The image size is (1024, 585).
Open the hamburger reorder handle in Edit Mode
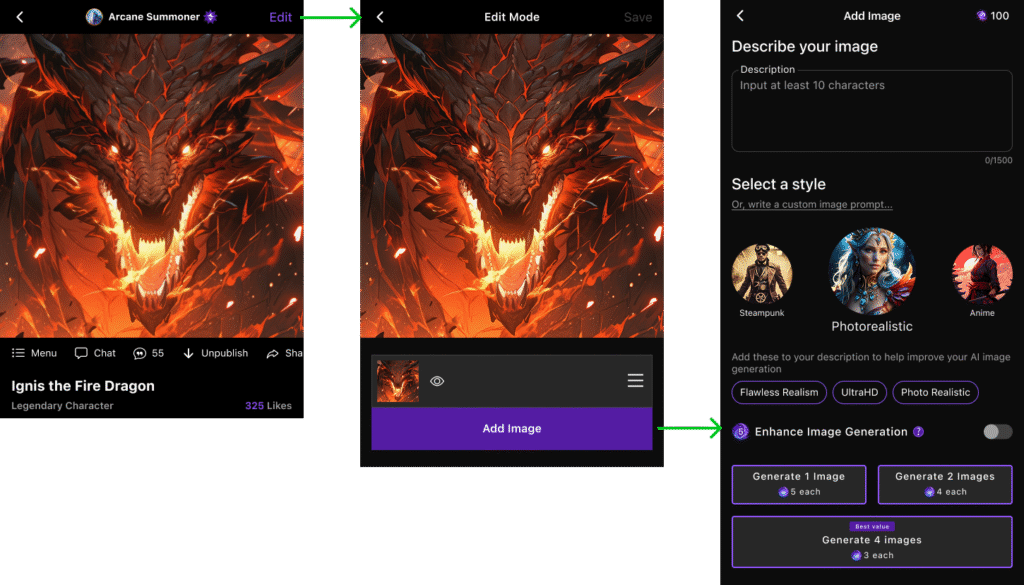point(635,381)
